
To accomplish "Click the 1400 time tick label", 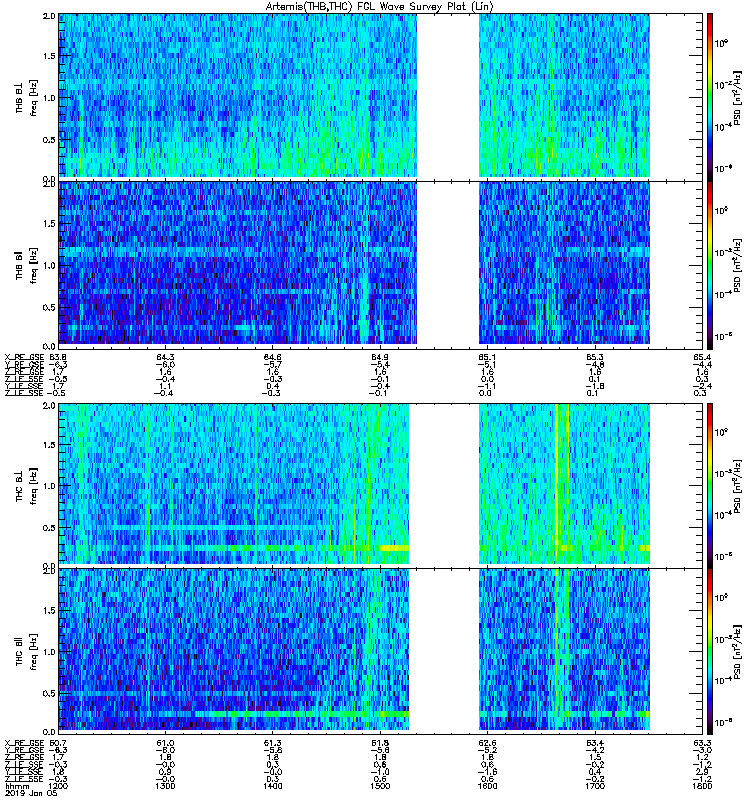I will 272,786.
